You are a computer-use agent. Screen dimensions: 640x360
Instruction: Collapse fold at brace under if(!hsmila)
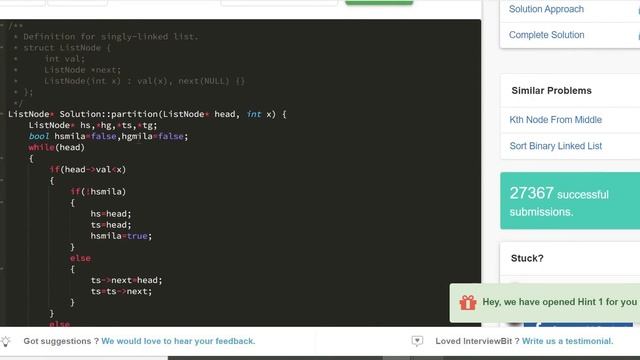pos(2,202)
